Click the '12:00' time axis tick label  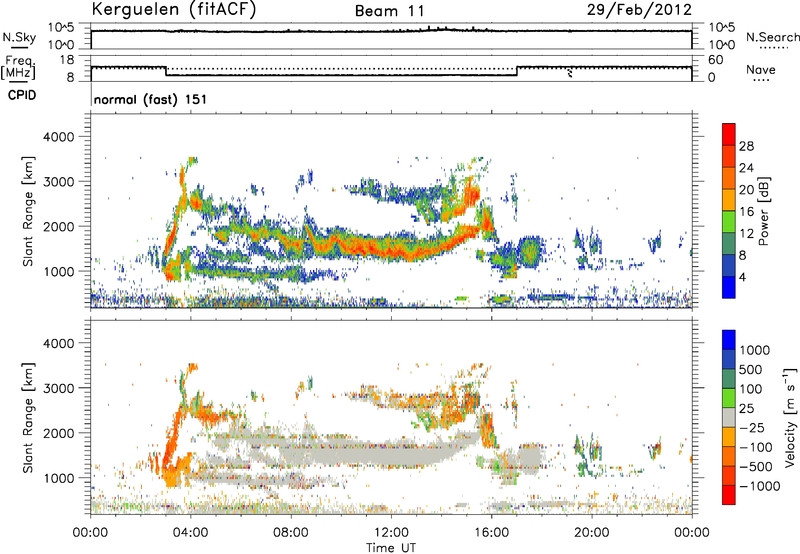(391, 533)
